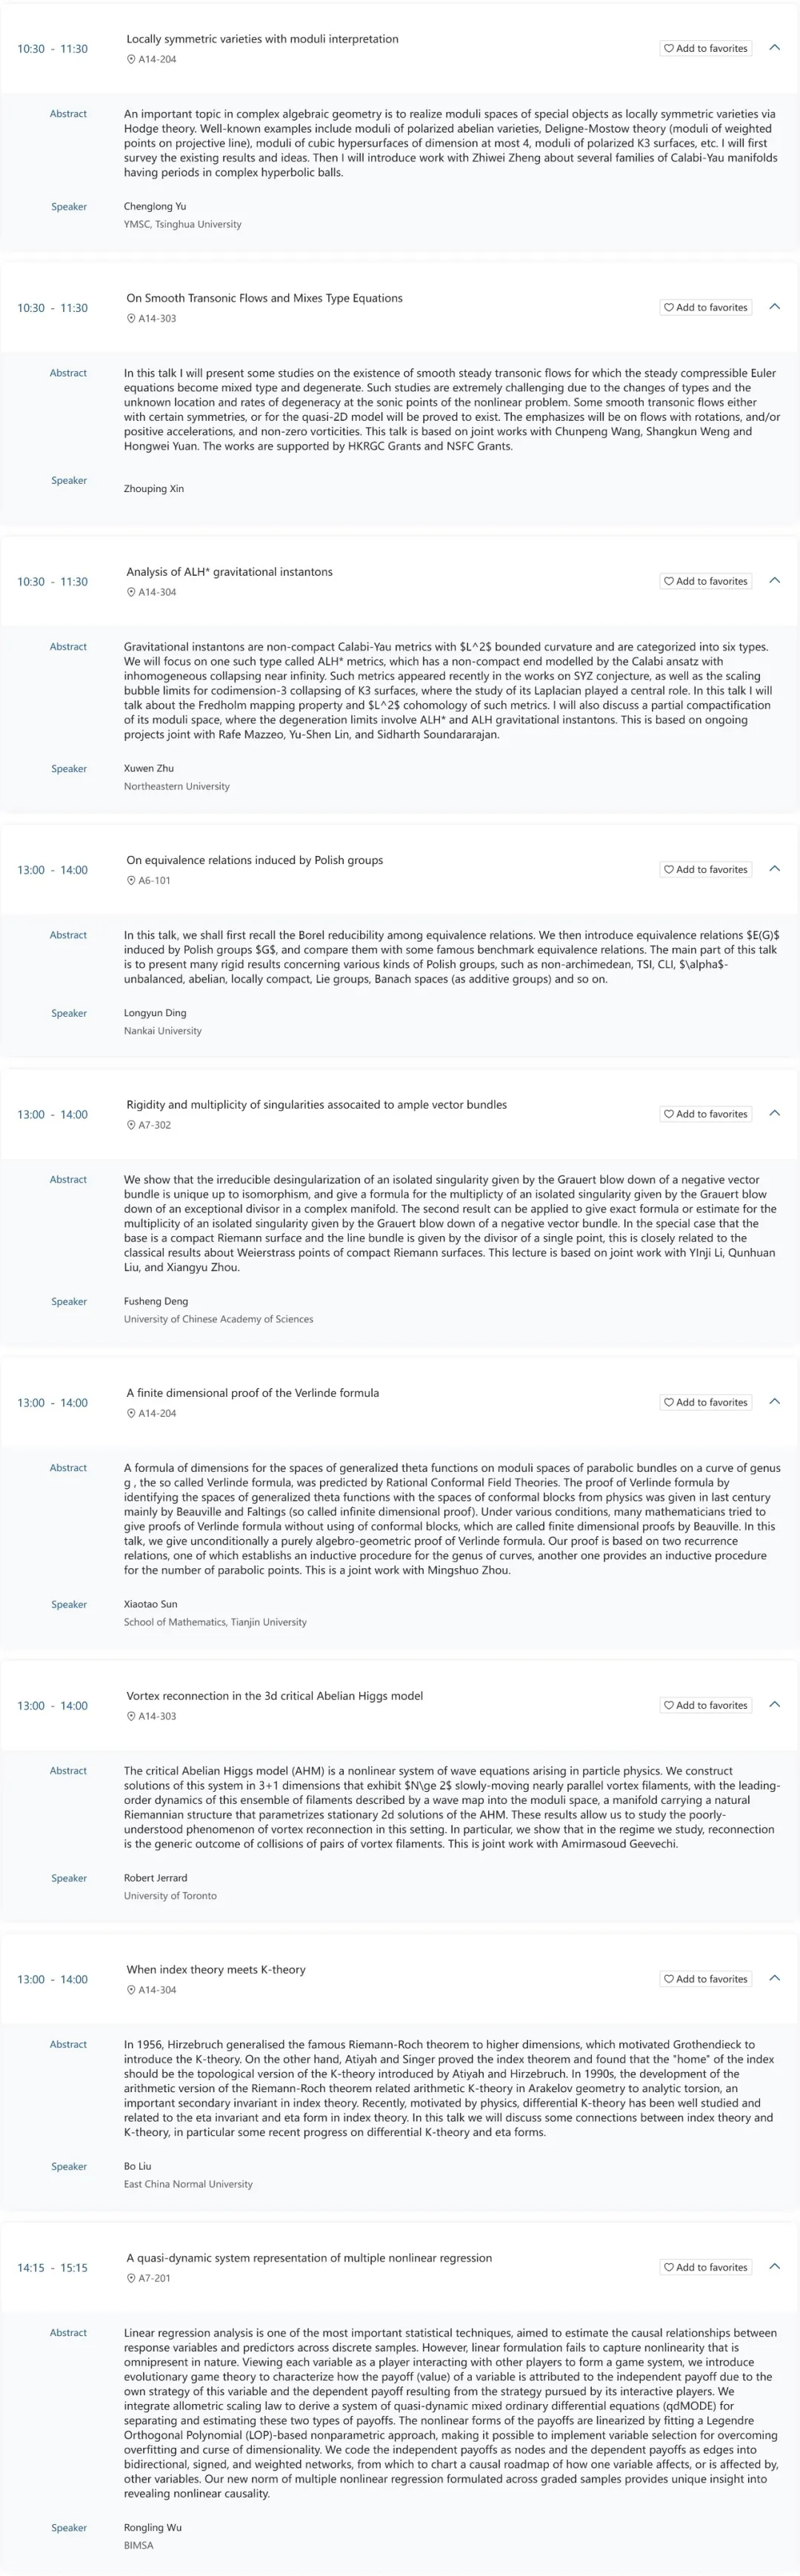Click location pin for A14-304 under ALH* gravitational instantons
The height and width of the screenshot is (2576, 800).
[131, 593]
